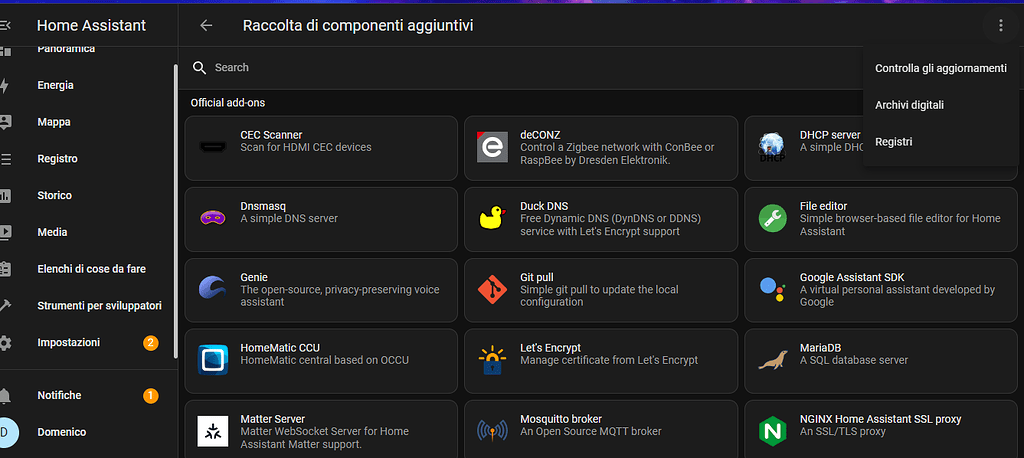Open the Mappa sidebar item
The image size is (1024, 458).
click(x=54, y=122)
